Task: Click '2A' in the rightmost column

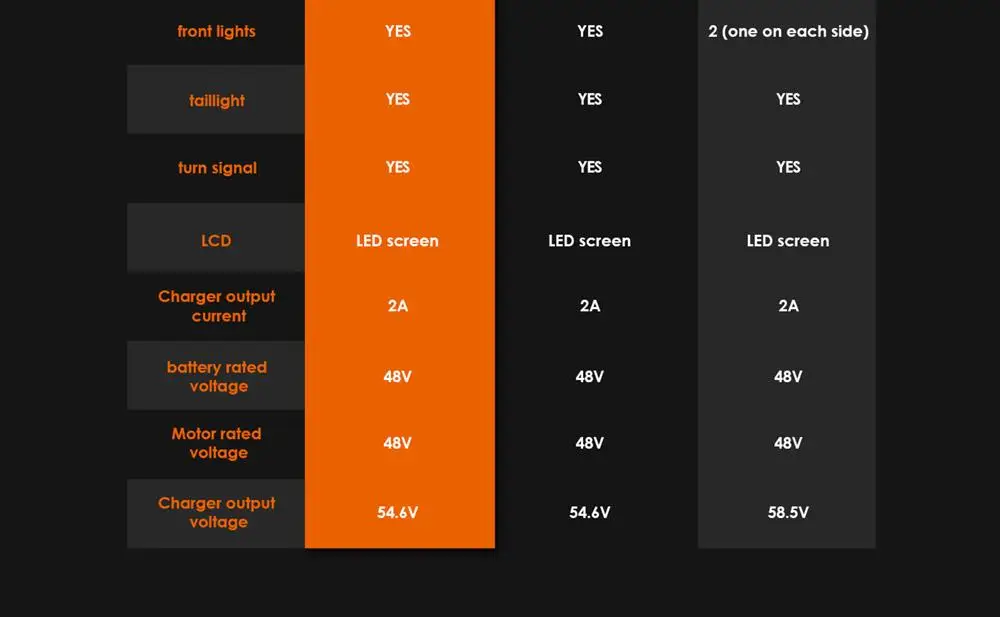Action: coord(788,305)
